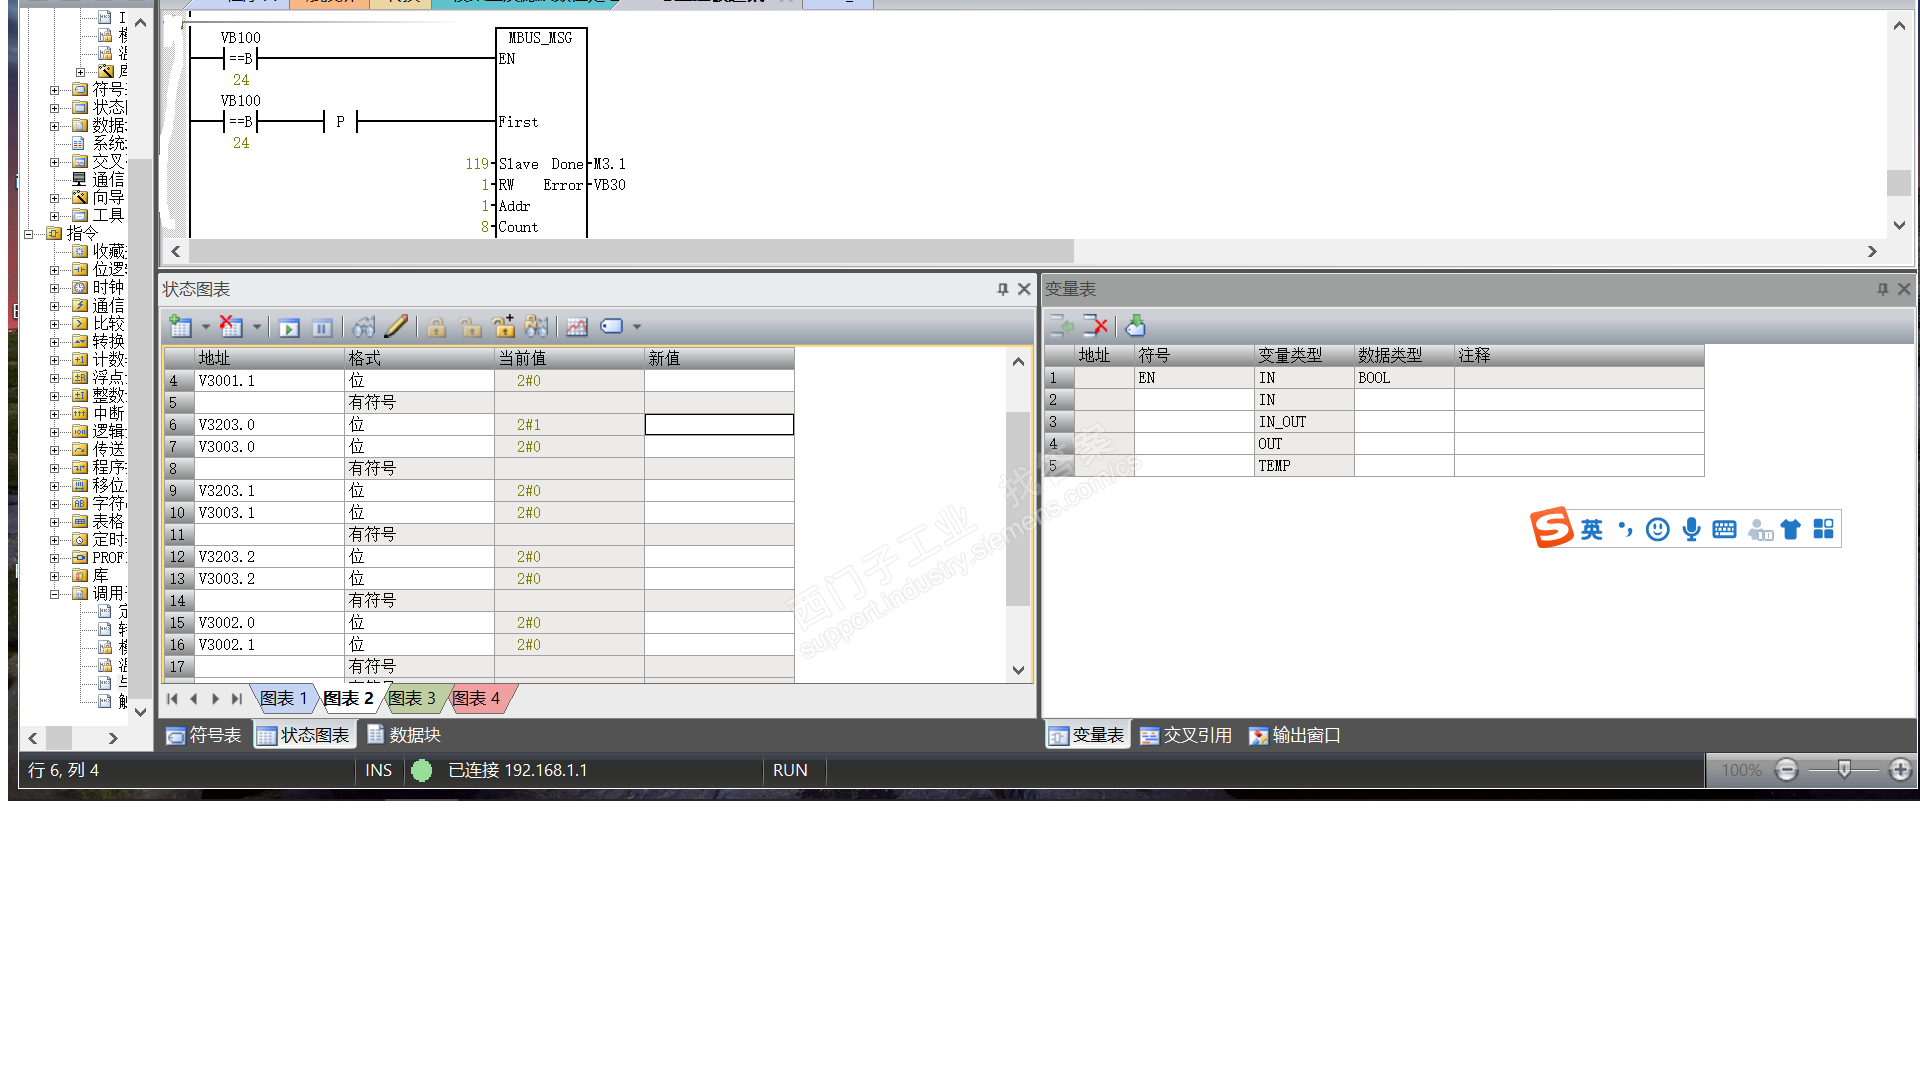The image size is (1920, 1080).
Task: Click the add chart icon in toolbar
Action: pos(180,327)
